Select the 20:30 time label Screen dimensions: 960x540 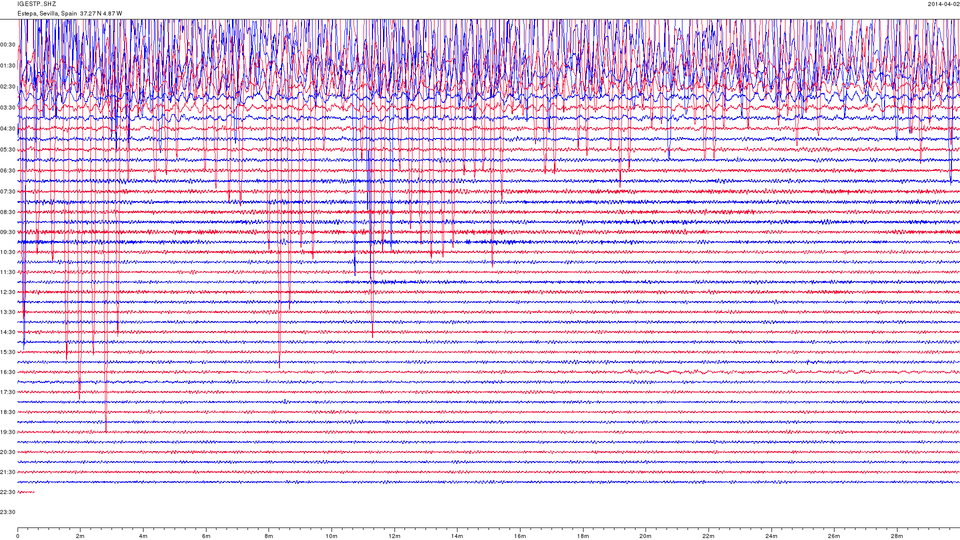tap(8, 452)
